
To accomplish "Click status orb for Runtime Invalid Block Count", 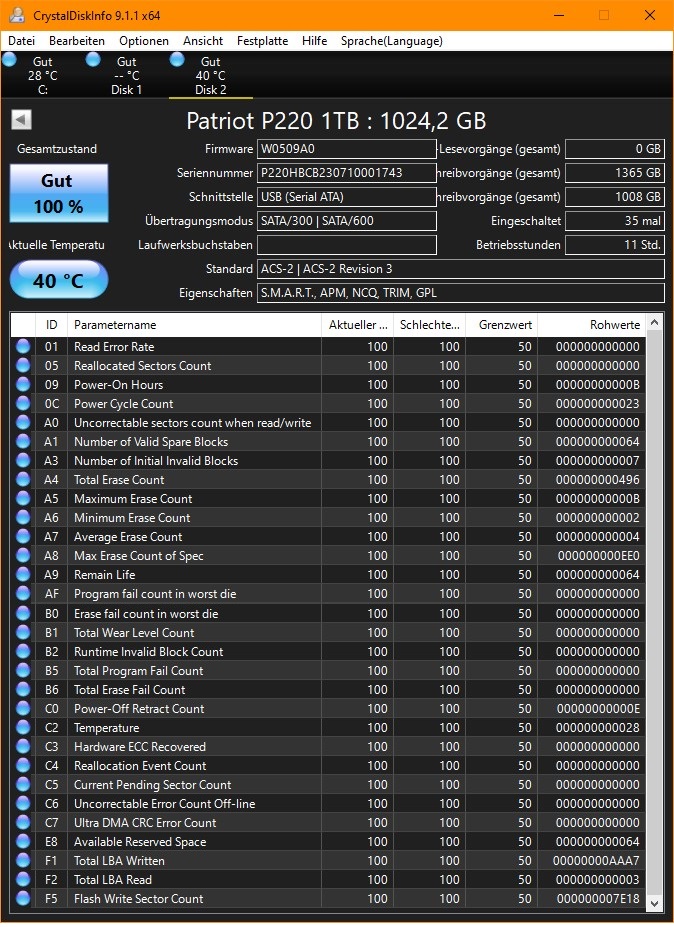I will [x=23, y=652].
